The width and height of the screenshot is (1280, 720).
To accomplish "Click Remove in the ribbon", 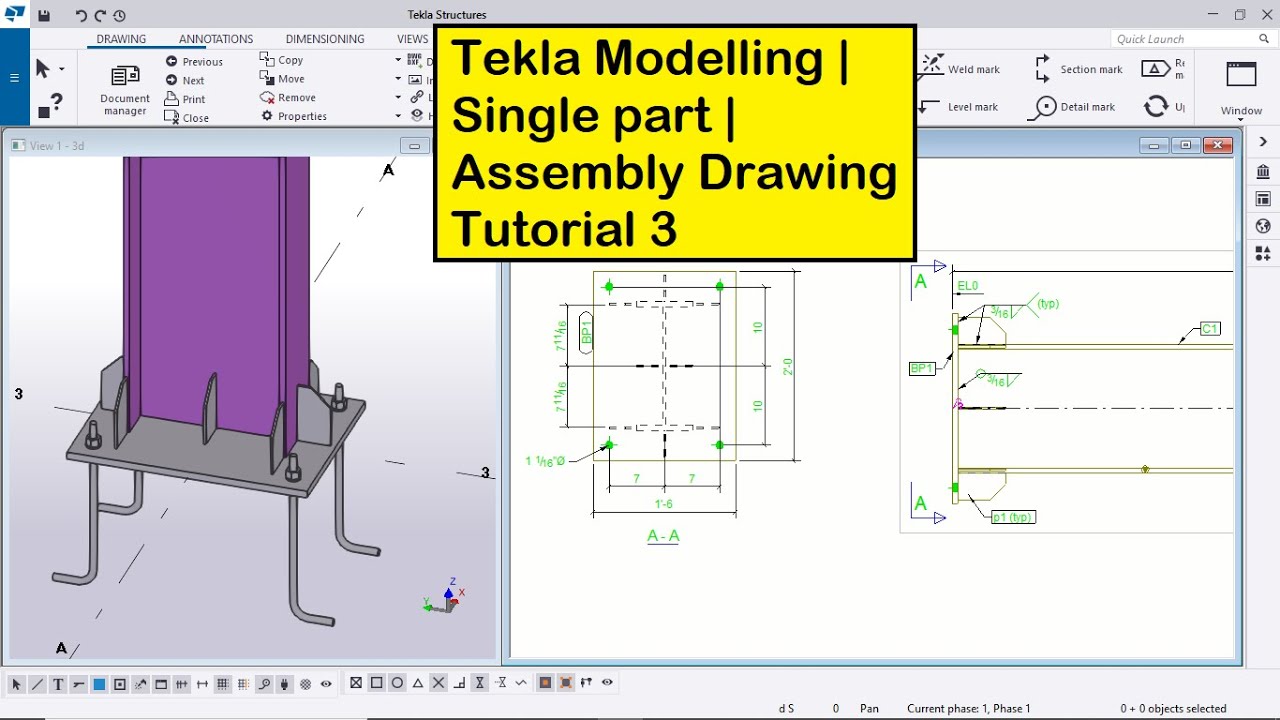I will click(288, 97).
